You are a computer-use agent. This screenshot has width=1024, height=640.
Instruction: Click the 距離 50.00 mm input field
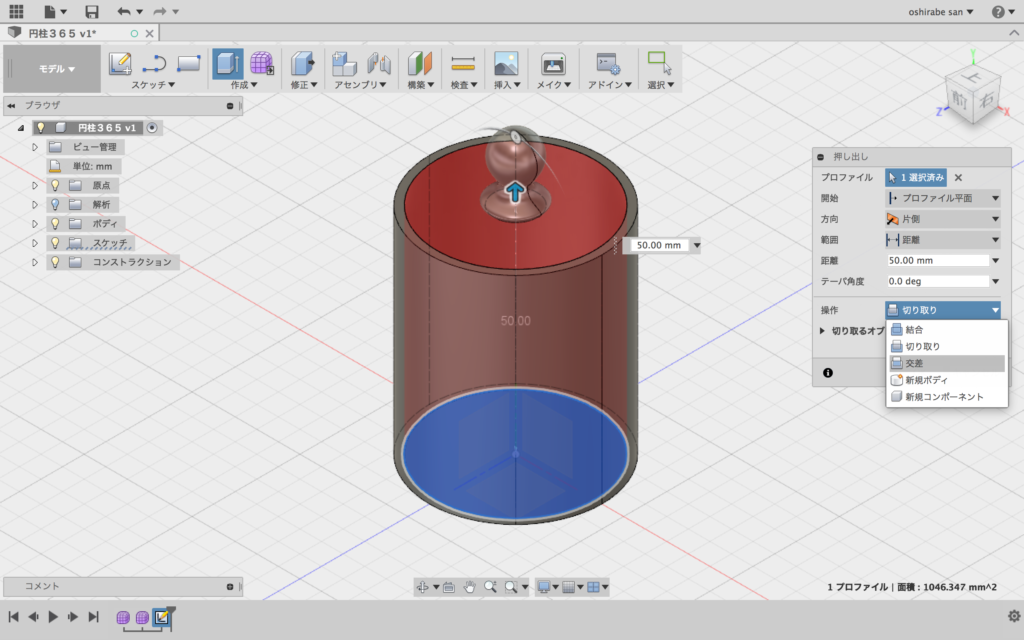tap(938, 261)
